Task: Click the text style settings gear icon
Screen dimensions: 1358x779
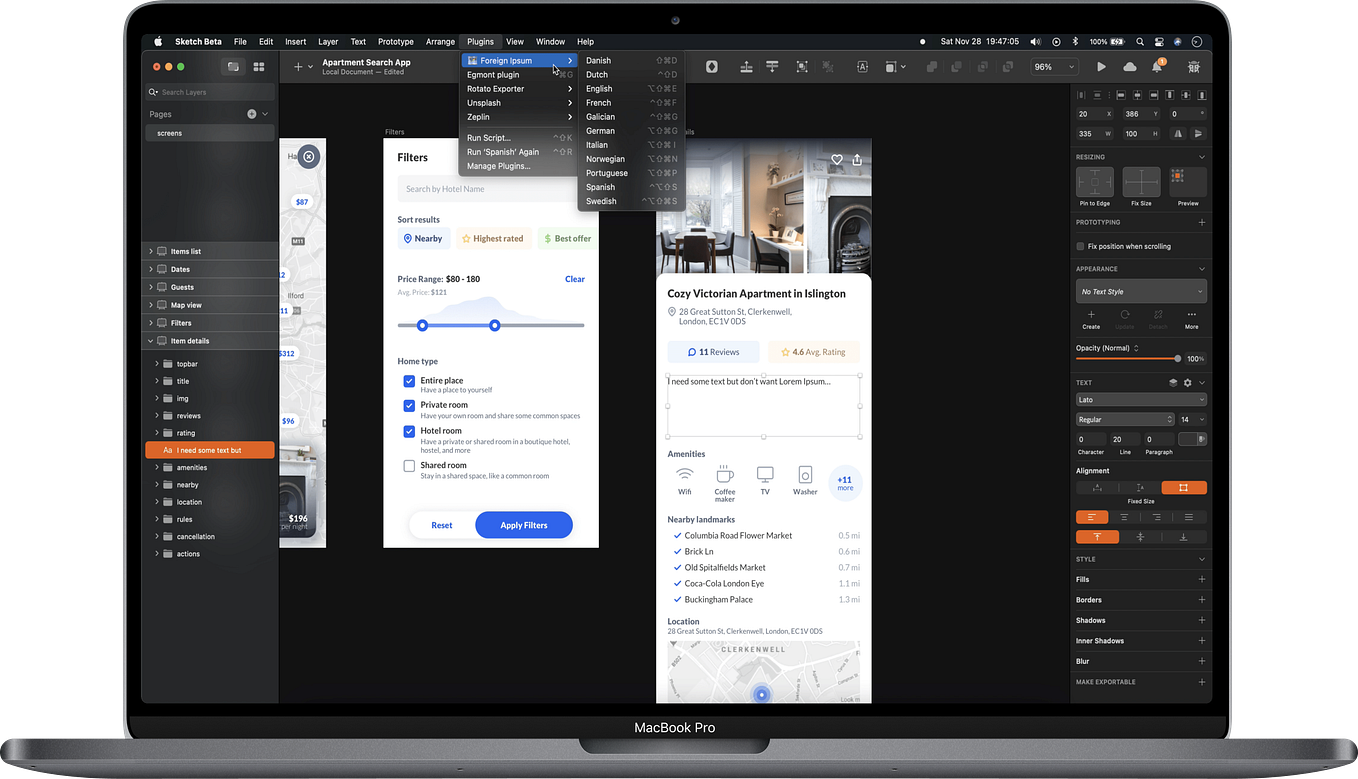Action: coord(1187,383)
